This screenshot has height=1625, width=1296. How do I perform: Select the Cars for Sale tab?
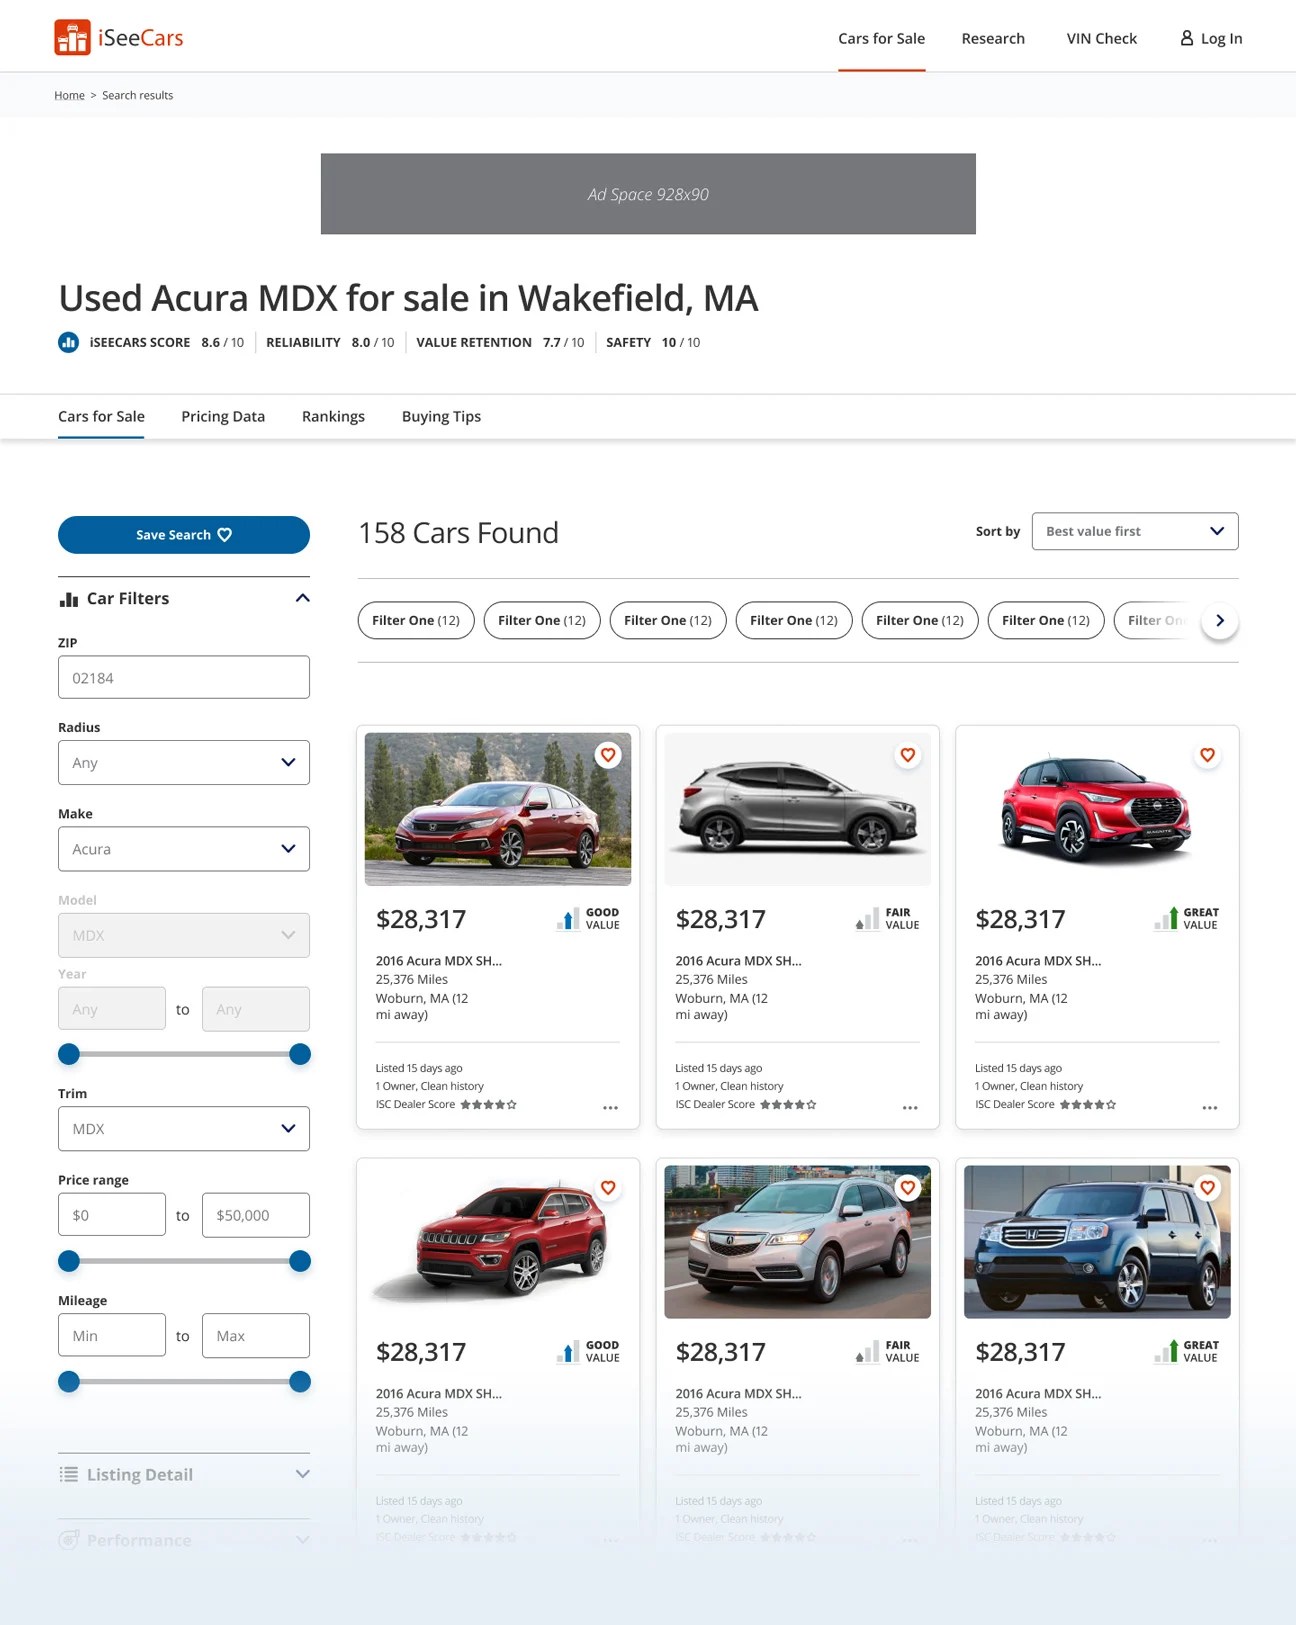(x=101, y=416)
